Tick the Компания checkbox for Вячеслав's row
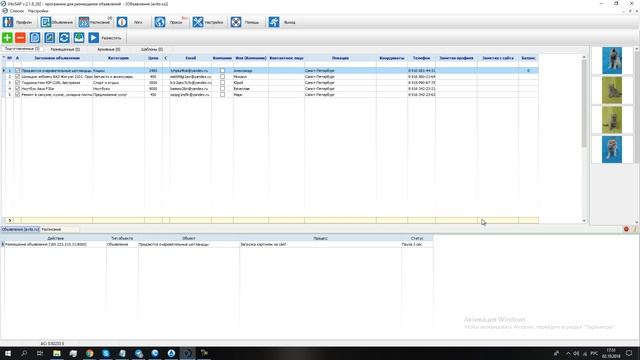Screen dimensions: 640x360 (x=222, y=89)
